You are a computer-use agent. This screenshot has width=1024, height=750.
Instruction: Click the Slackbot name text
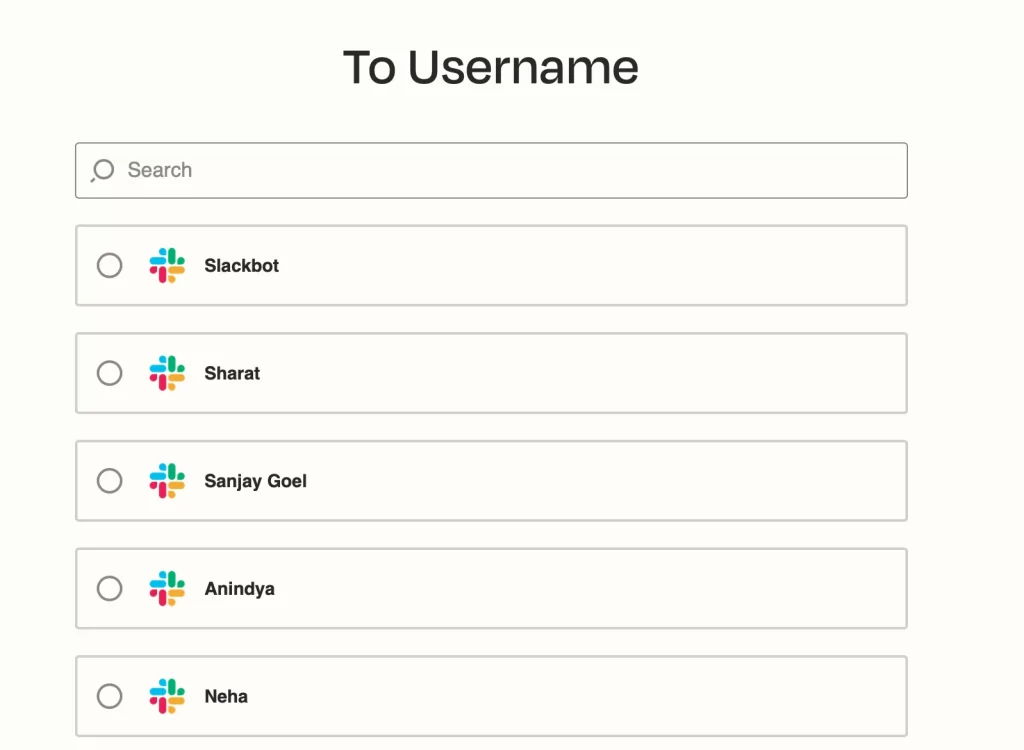(x=242, y=266)
